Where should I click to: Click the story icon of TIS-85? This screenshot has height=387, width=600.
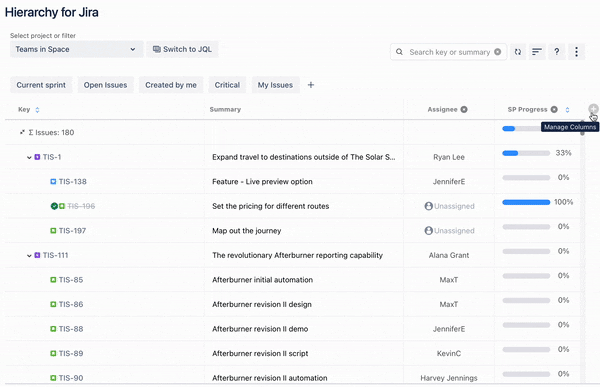[x=53, y=280]
